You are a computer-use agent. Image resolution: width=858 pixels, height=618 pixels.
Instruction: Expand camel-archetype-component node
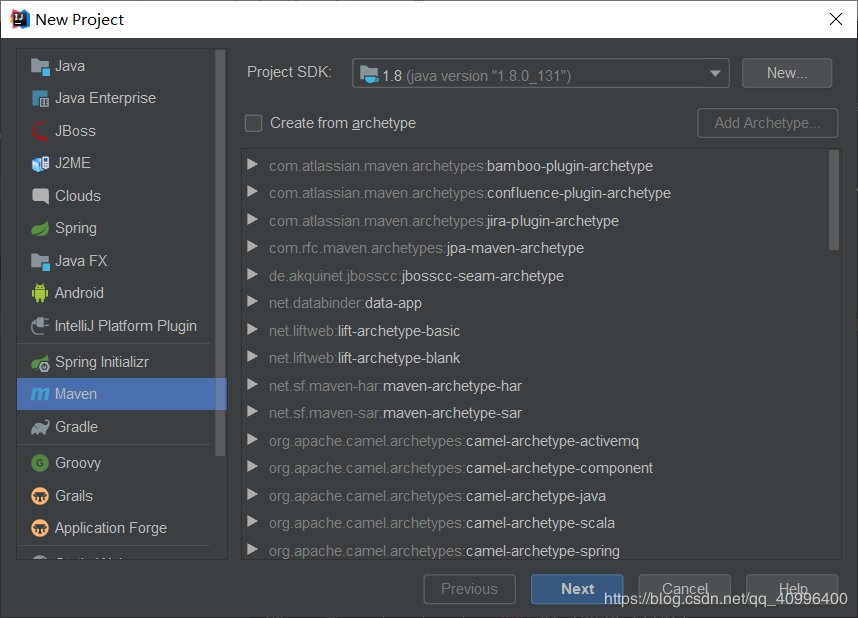pyautogui.click(x=252, y=467)
